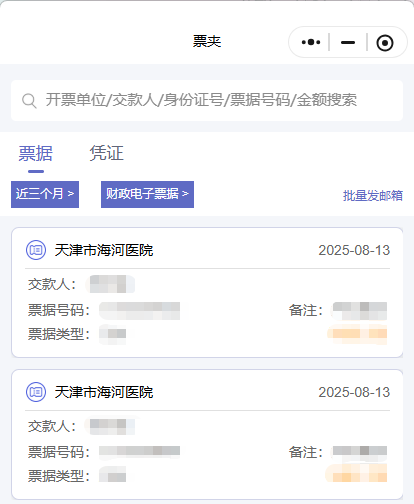414x504 pixels.
Task: Open first 天津市海河医院 invoice title
Action: 104,250
